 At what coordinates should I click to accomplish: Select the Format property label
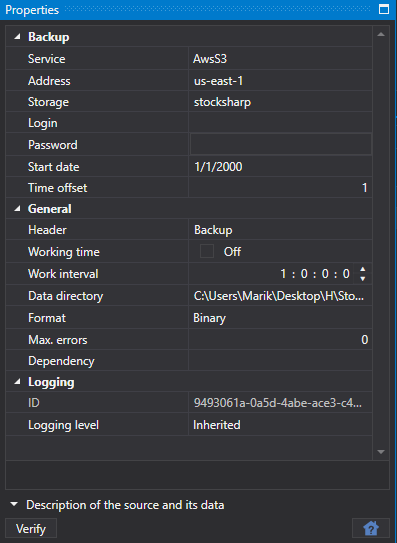click(x=47, y=318)
